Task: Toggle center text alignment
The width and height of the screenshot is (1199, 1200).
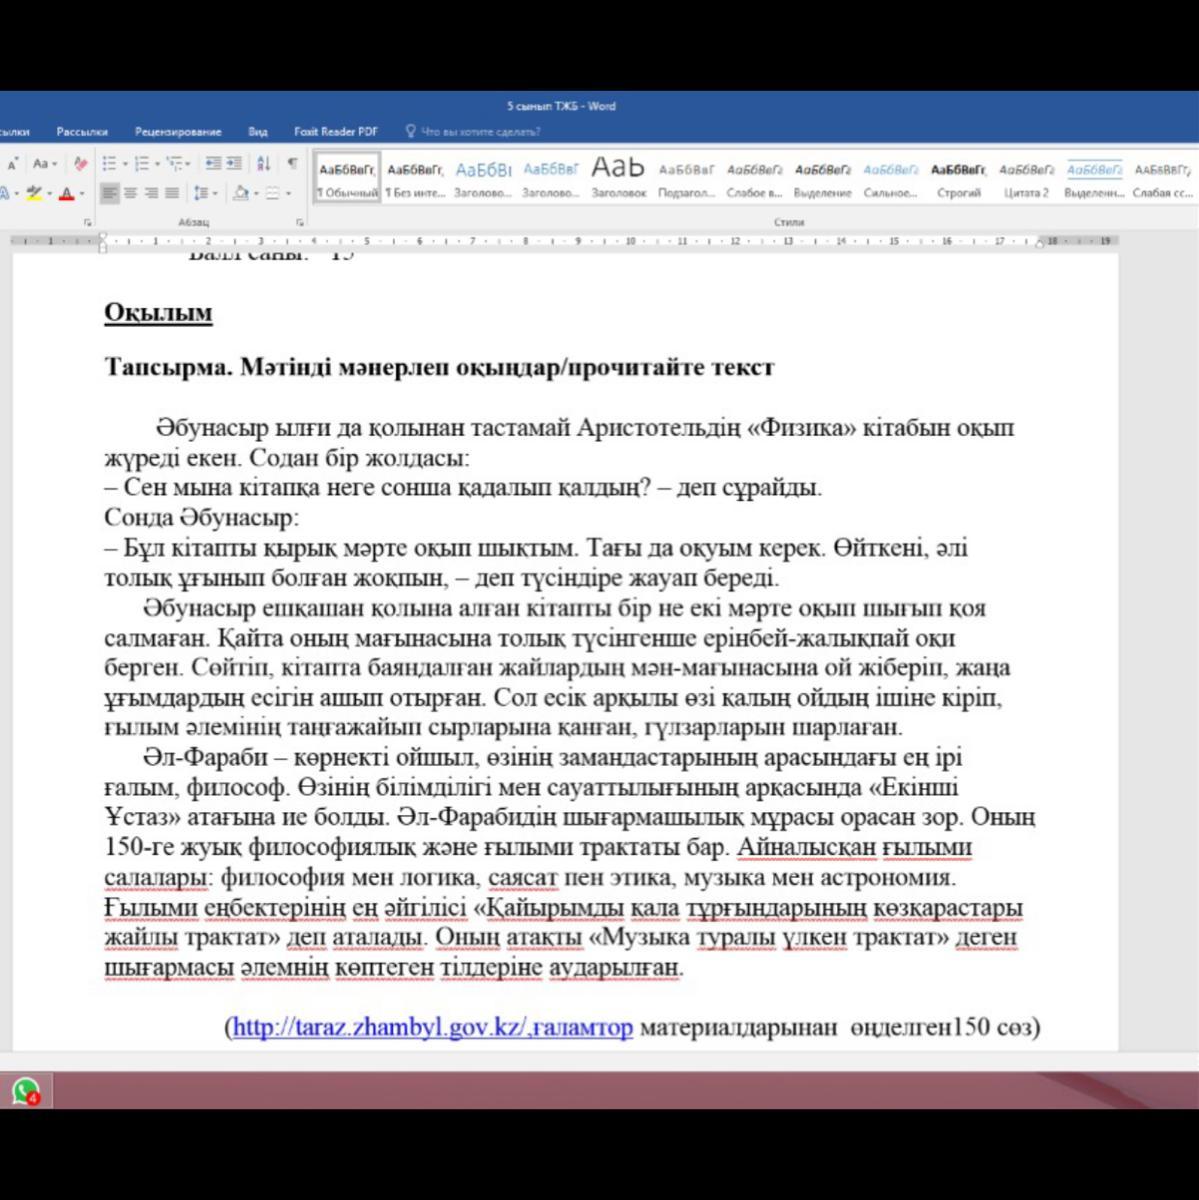Action: 130,193
